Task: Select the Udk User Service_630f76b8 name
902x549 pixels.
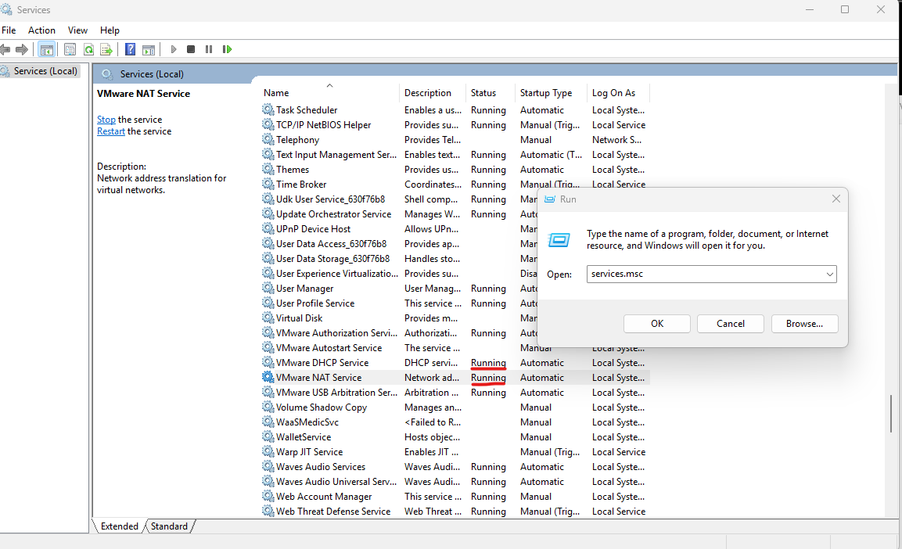Action: (x=330, y=199)
